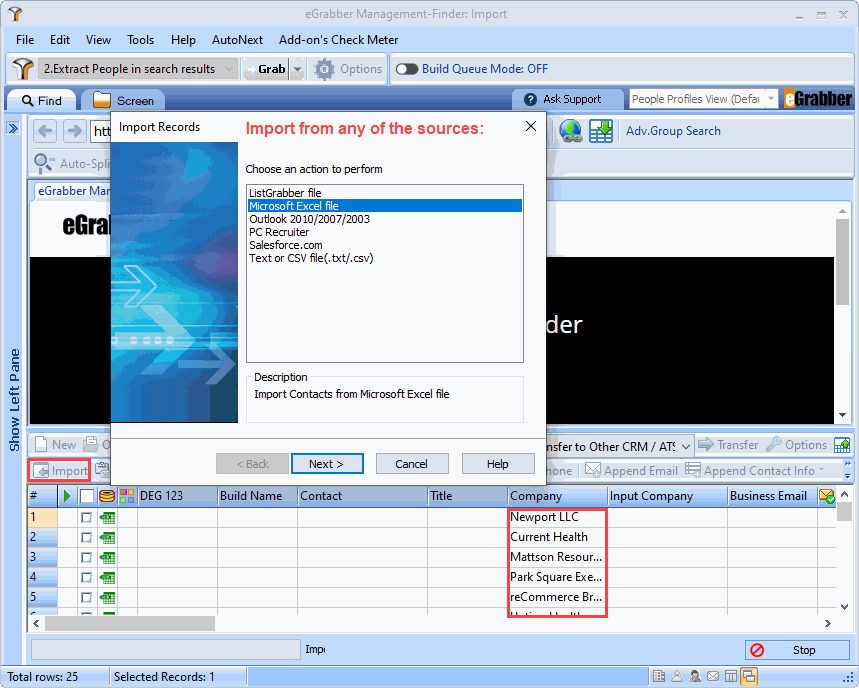Click the Append Email envelope icon

coord(593,471)
